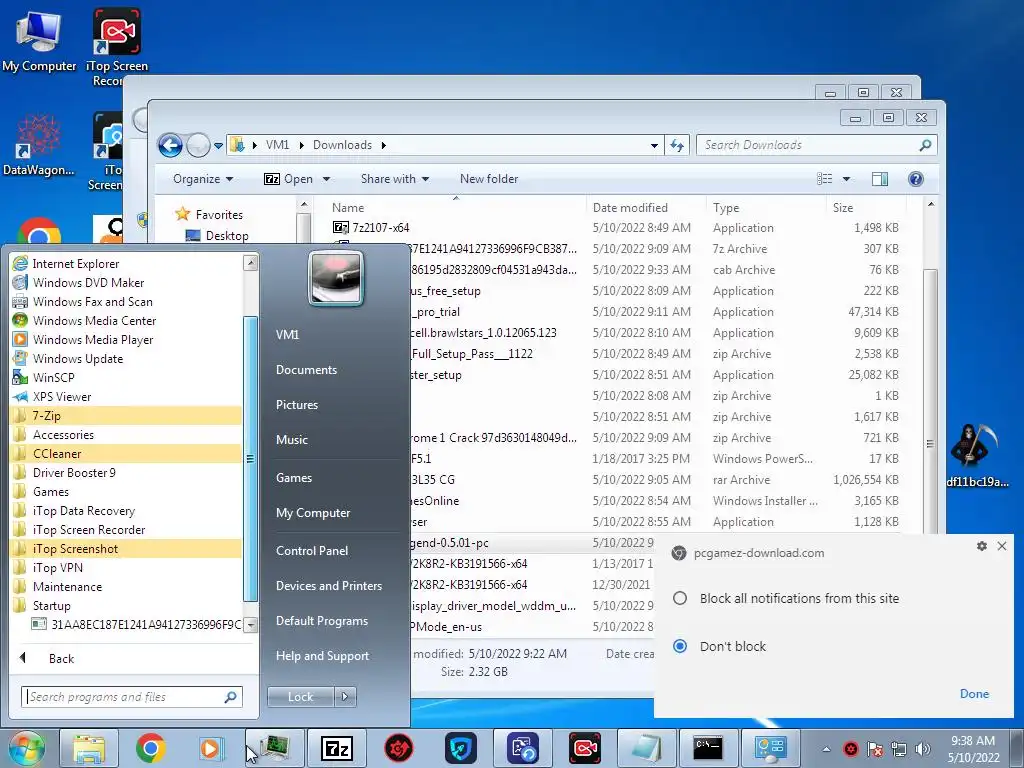
Task: Expand the CCleaner program folder
Action: point(127,453)
